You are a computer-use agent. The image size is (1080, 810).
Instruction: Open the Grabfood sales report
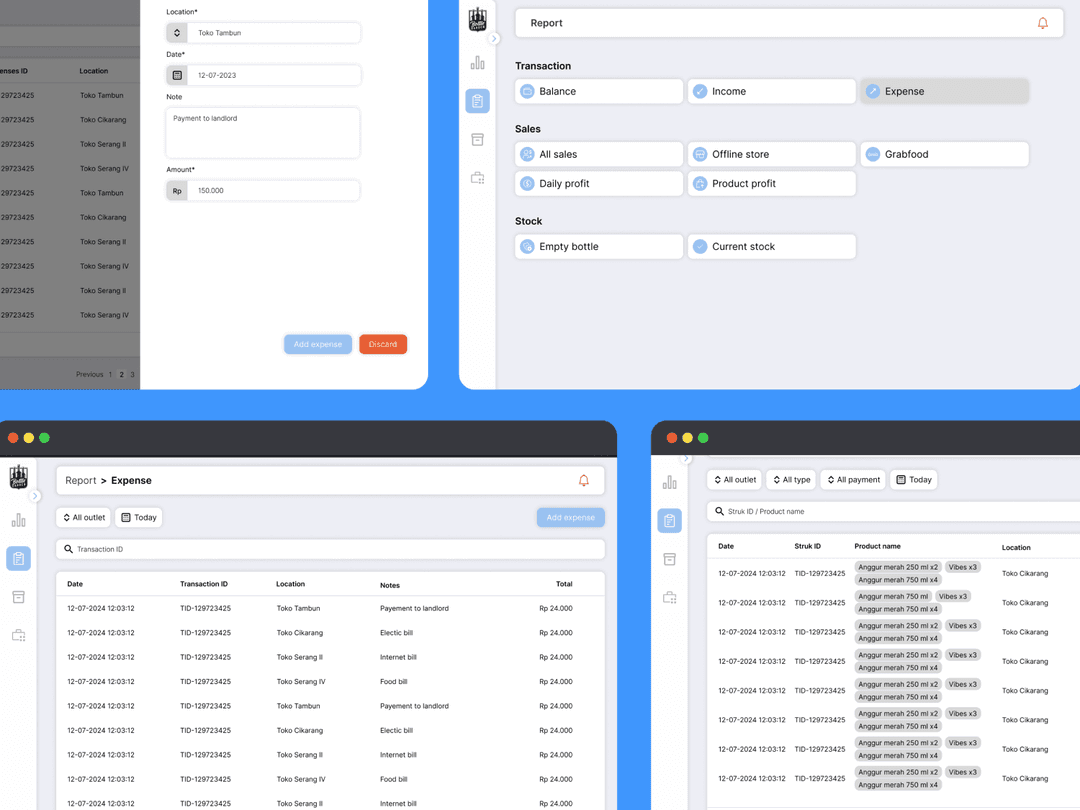coord(944,154)
